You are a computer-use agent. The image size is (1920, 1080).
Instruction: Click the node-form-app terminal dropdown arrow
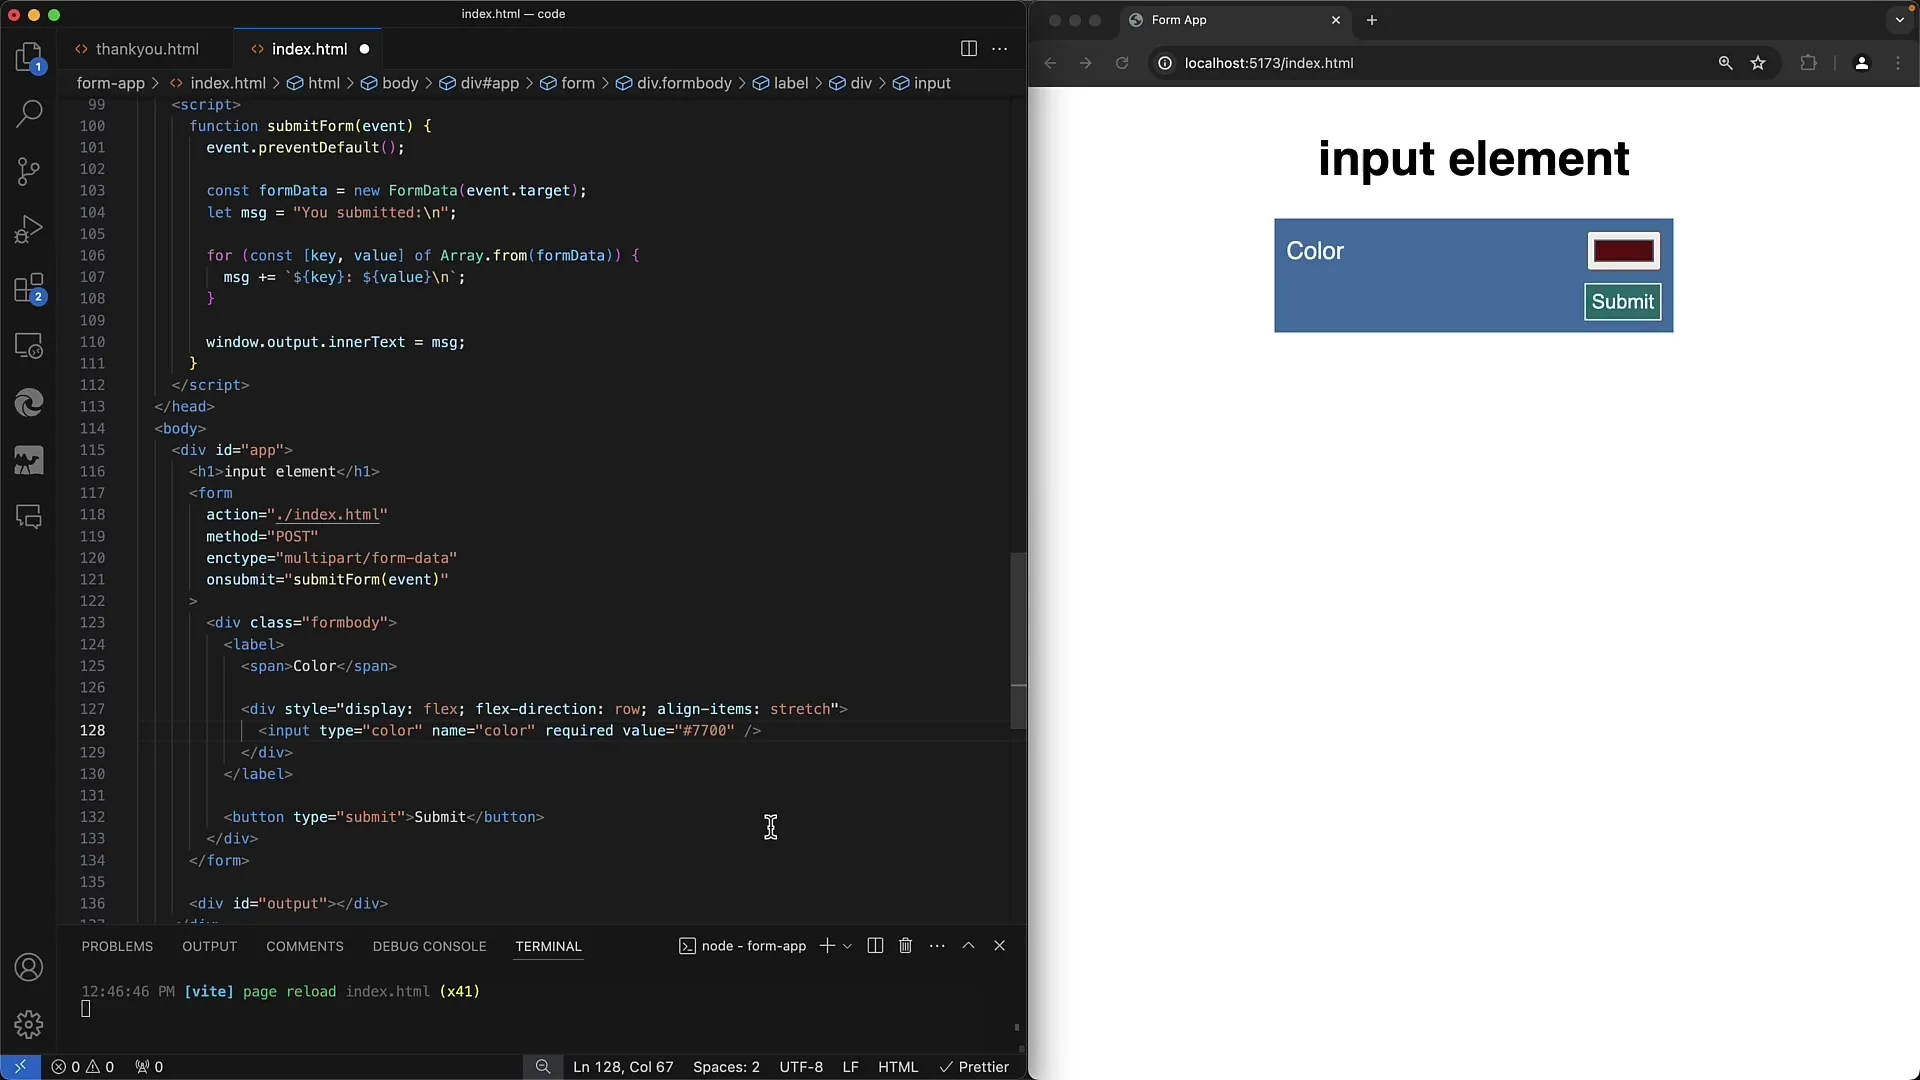click(x=847, y=945)
